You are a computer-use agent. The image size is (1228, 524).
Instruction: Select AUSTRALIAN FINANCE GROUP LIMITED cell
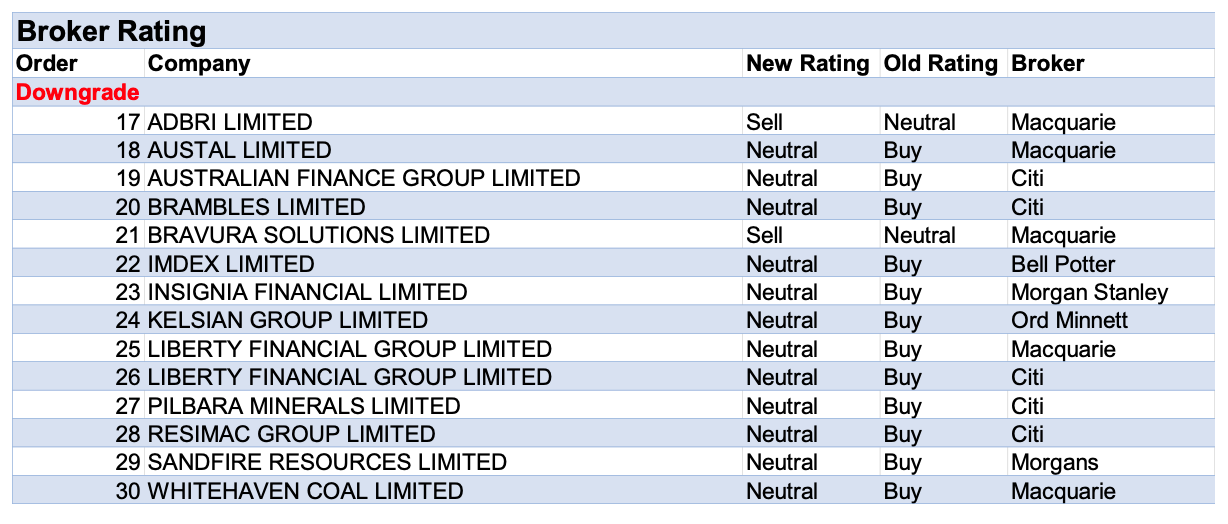click(x=364, y=179)
